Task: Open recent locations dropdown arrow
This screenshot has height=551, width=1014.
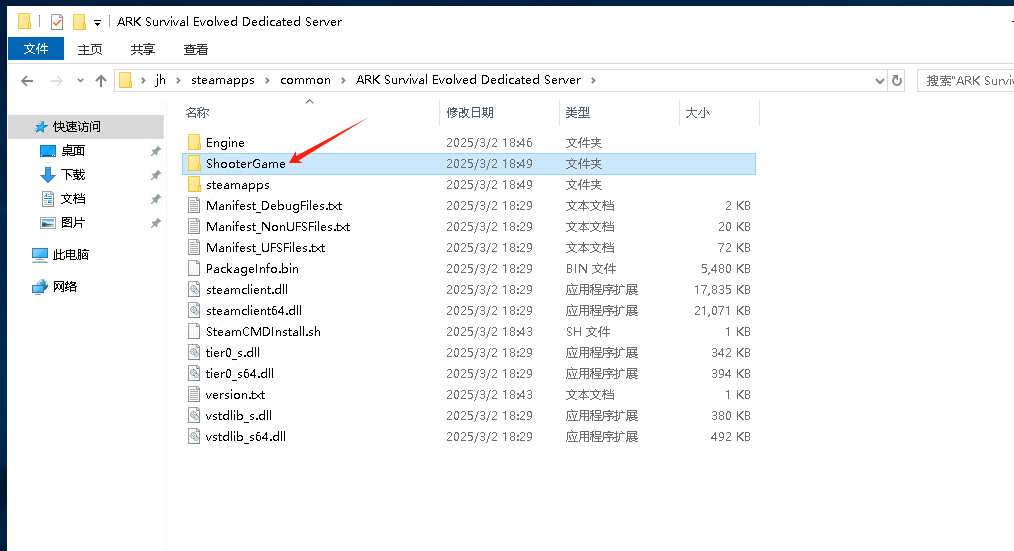Action: pyautogui.click(x=80, y=81)
